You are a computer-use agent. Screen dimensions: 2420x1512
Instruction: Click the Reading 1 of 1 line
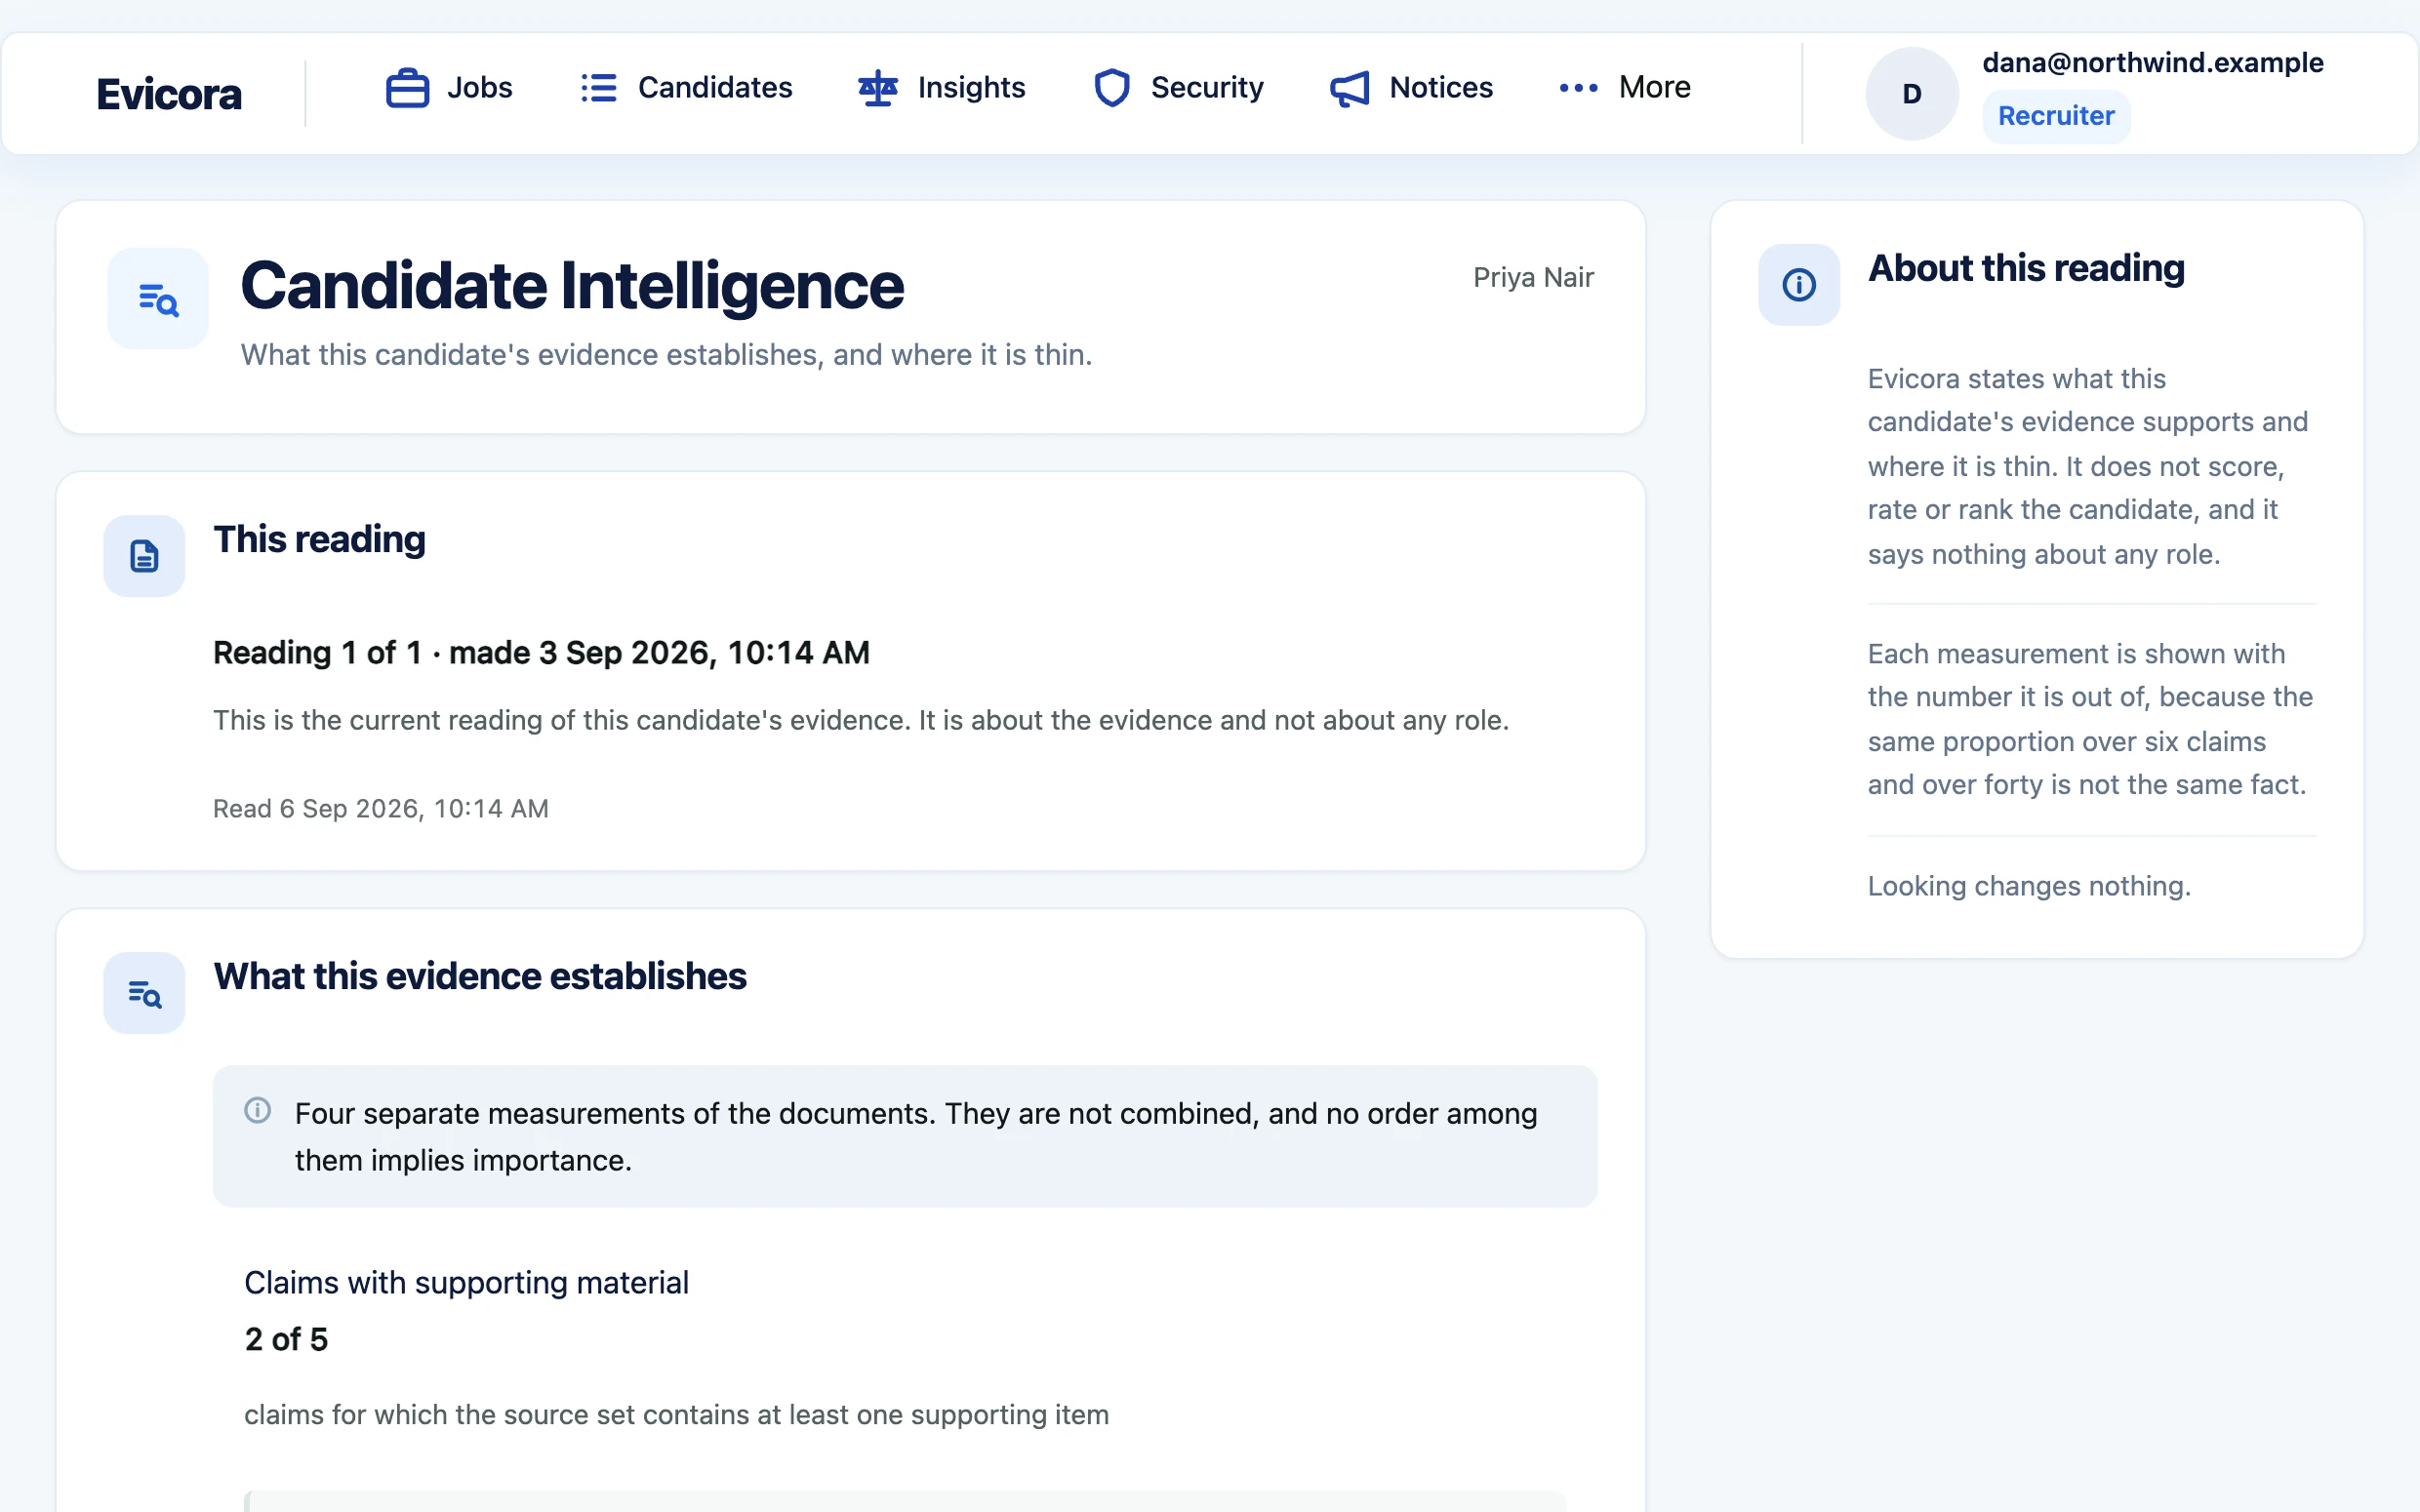(541, 653)
